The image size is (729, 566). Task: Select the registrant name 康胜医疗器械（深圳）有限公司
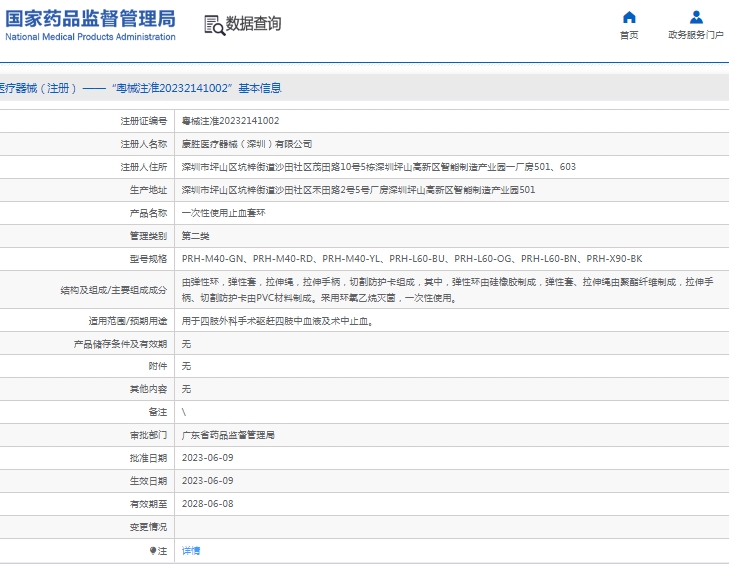[247, 144]
